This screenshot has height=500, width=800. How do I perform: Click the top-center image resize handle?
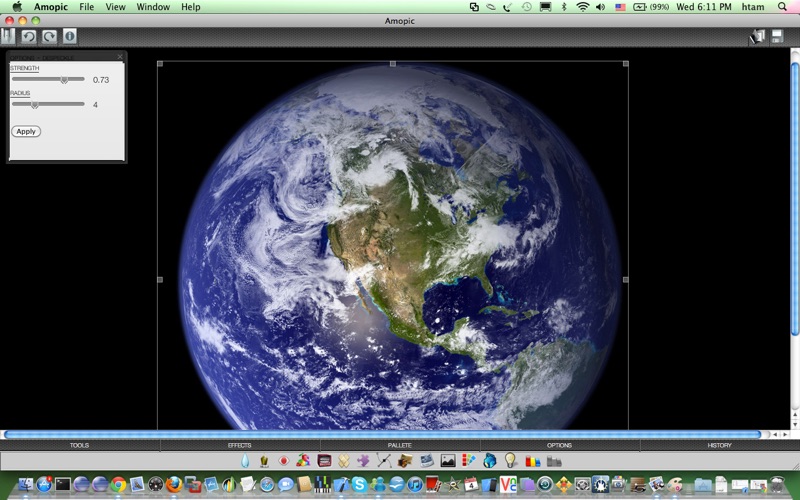pyautogui.click(x=393, y=64)
